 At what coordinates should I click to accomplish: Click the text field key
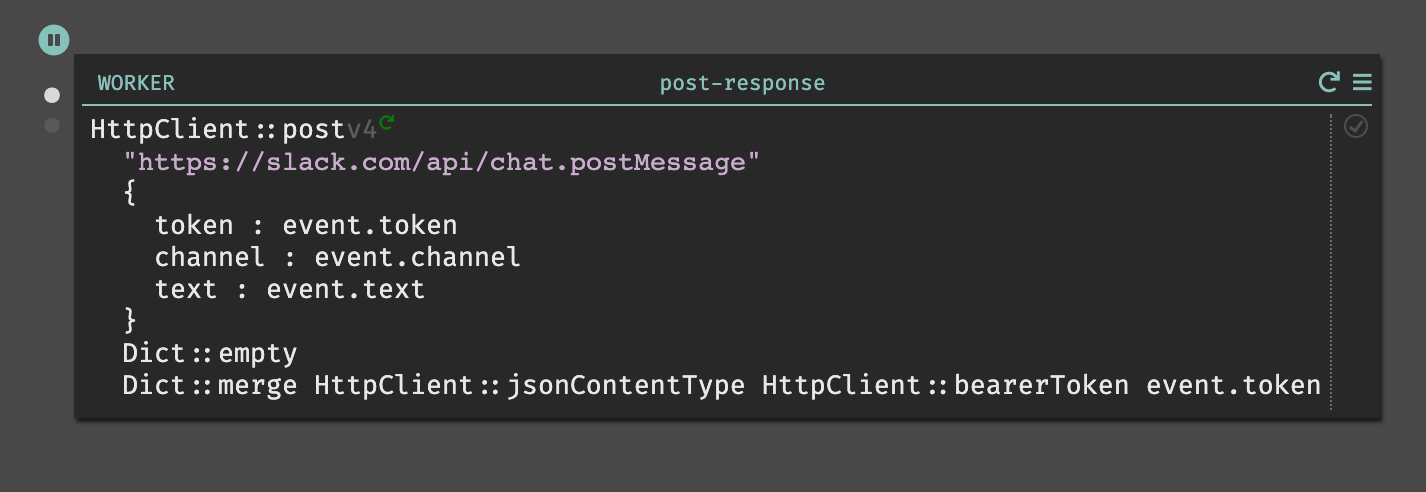186,290
